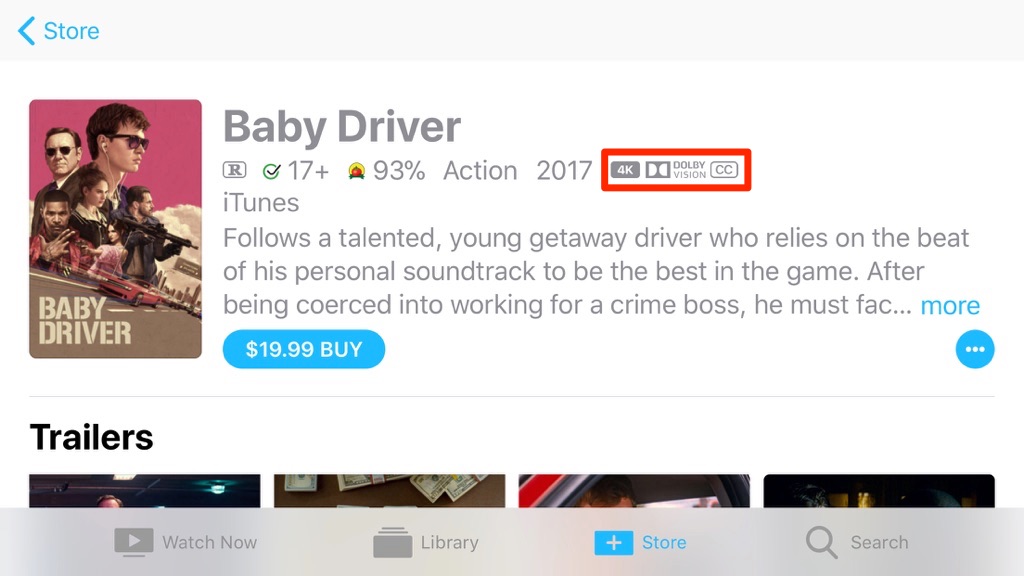Tap the Store back chevron
Screen dimensions: 1024x576
[x=27, y=31]
